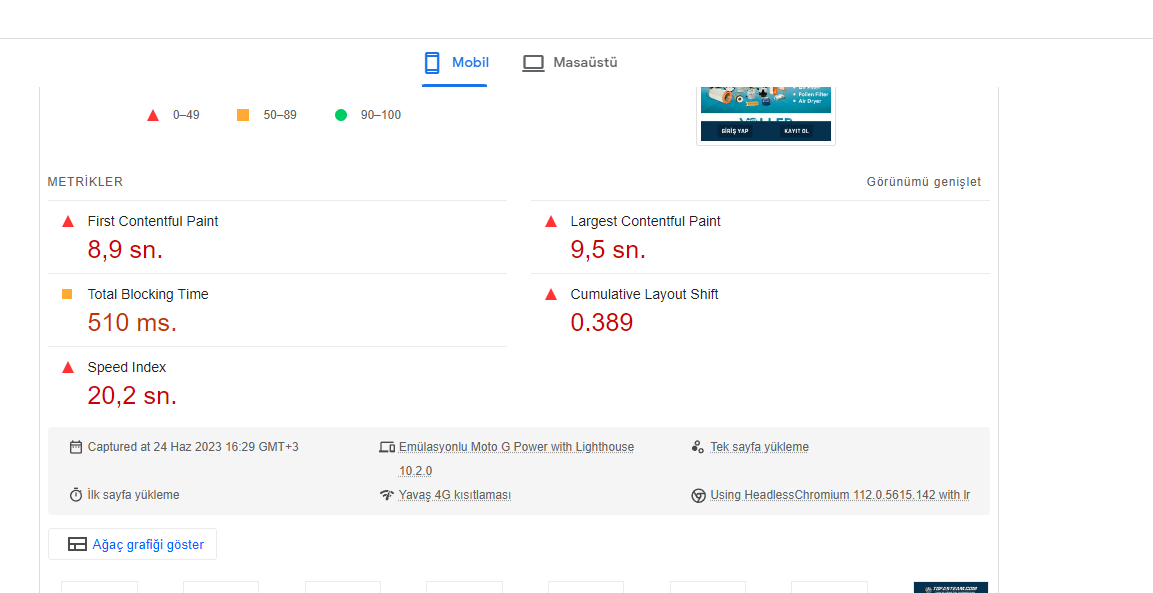This screenshot has height=593, width=1153.
Task: Click the 9,5 sn. value
Action: click(x=608, y=249)
